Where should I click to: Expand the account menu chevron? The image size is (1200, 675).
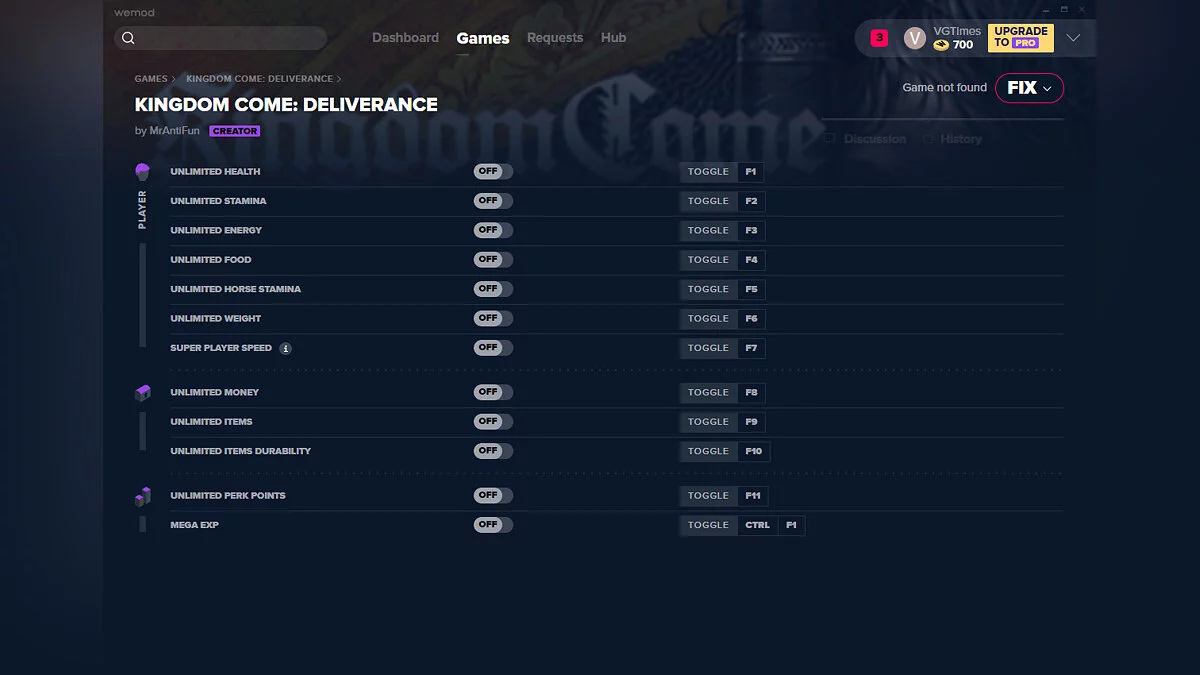[1073, 38]
